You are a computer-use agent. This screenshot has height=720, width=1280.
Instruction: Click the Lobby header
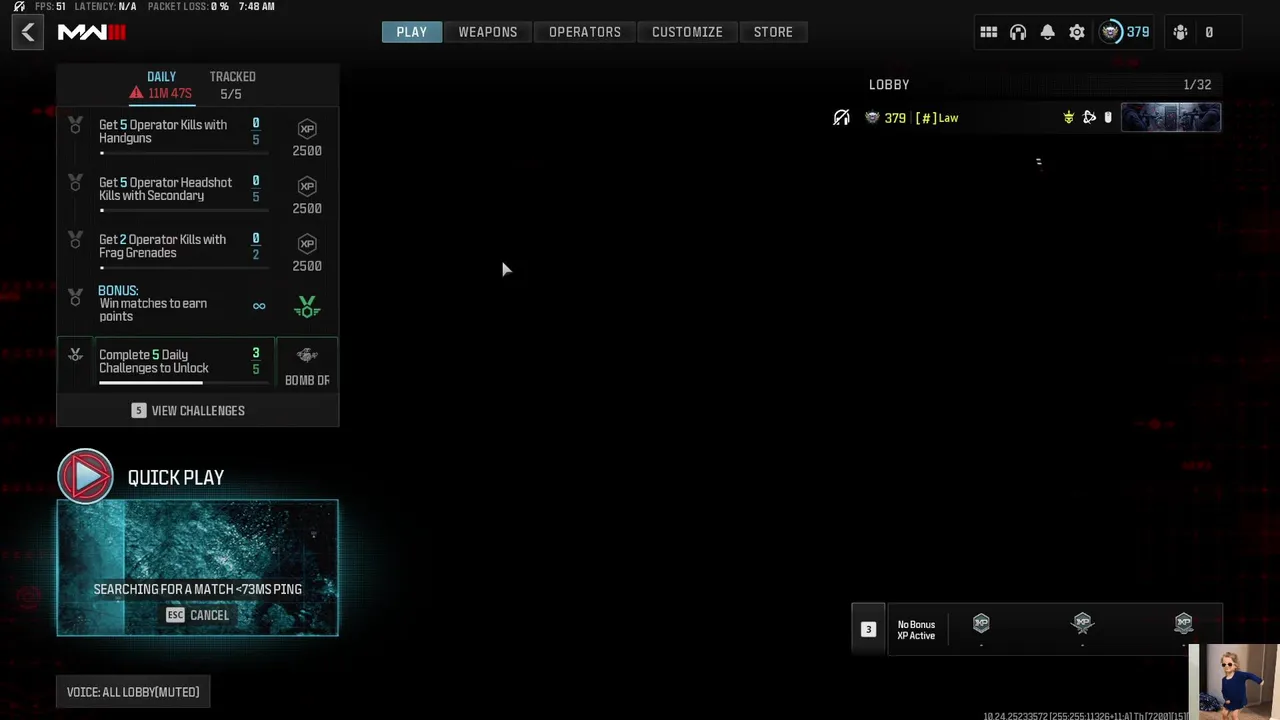[889, 85]
